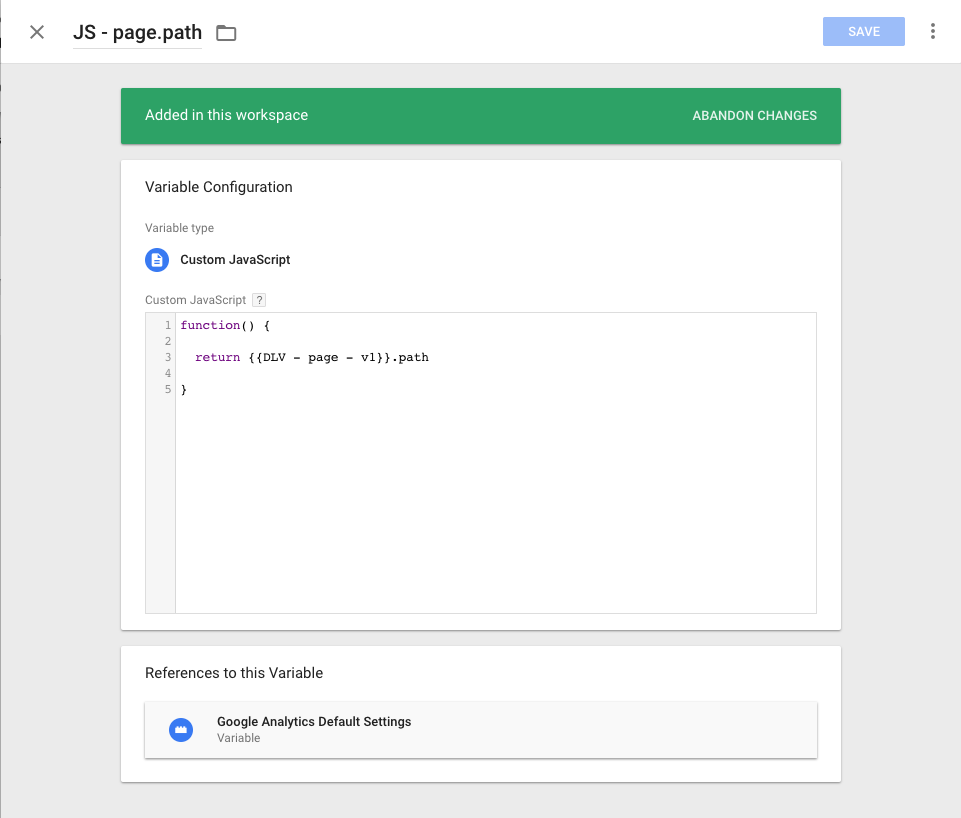The image size is (961, 818).
Task: Click the 'Added in this workspace' banner text
Action: 226,116
